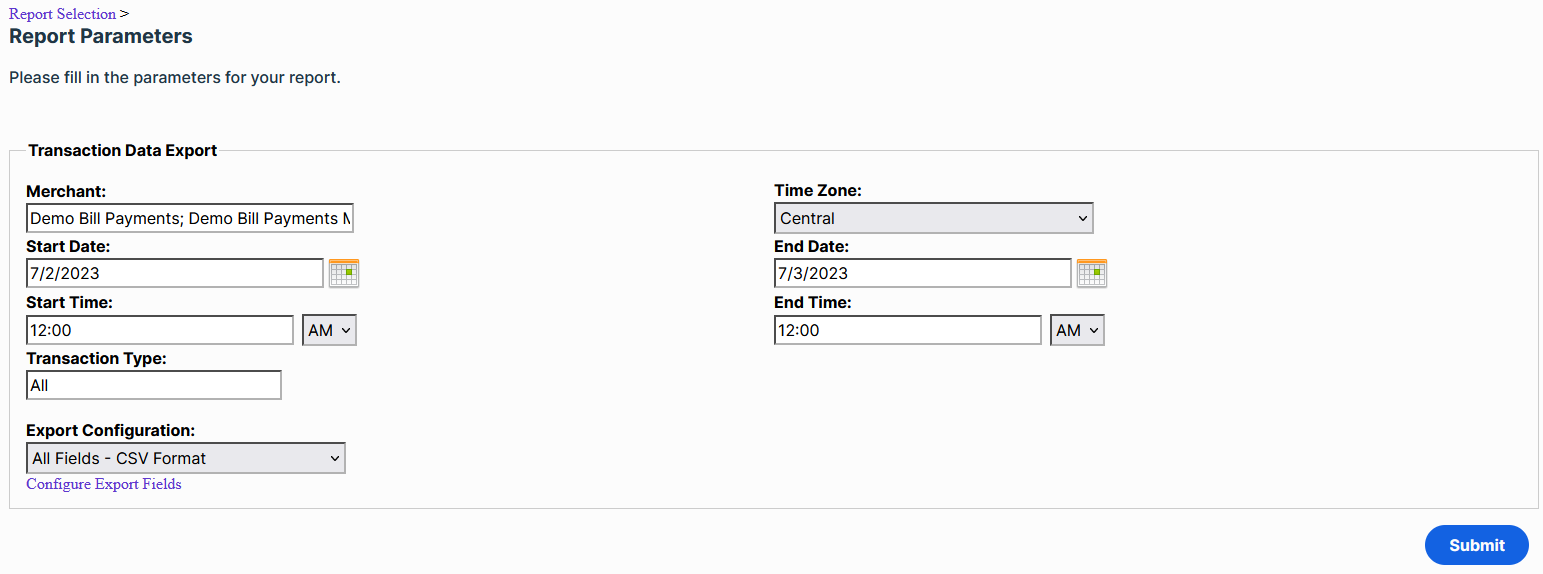Viewport: 1543px width, 574px height.
Task: Click the Report Parameters heading
Action: [x=101, y=37]
